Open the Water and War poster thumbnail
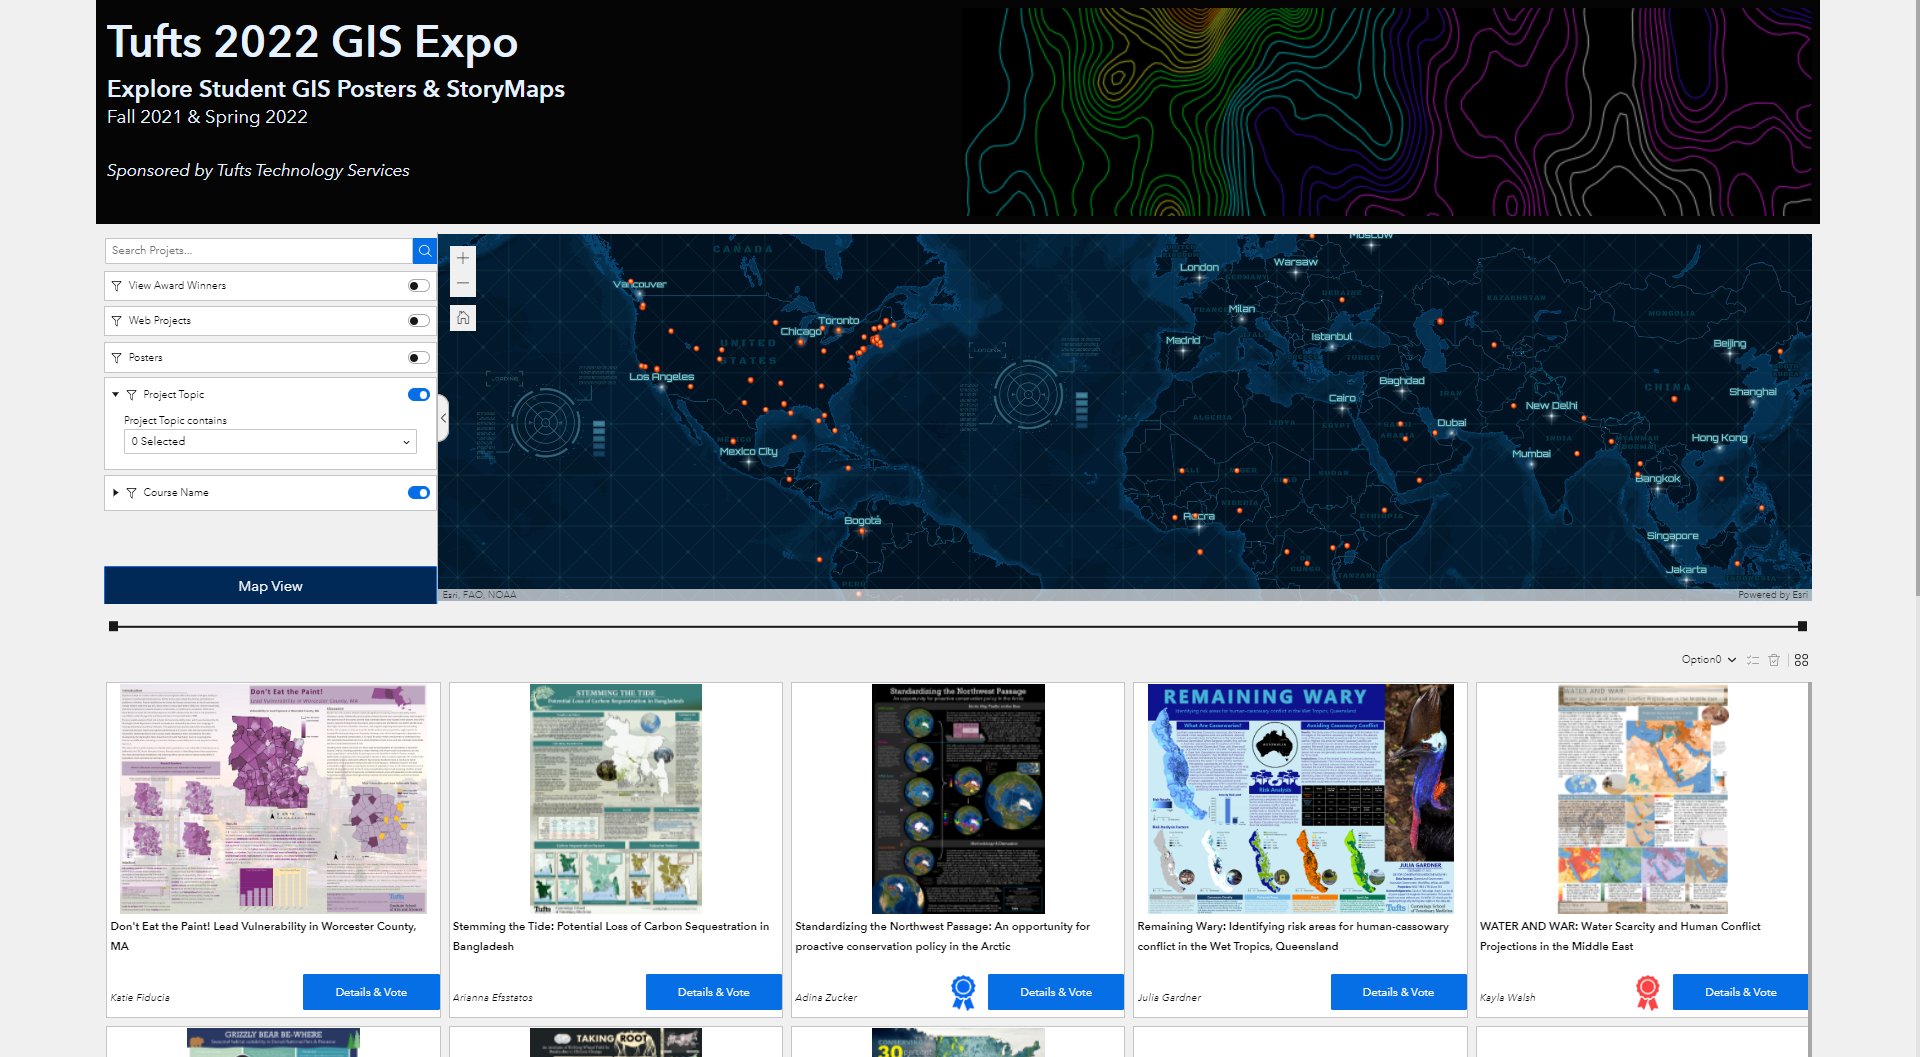This screenshot has height=1057, width=1920. pos(1643,799)
